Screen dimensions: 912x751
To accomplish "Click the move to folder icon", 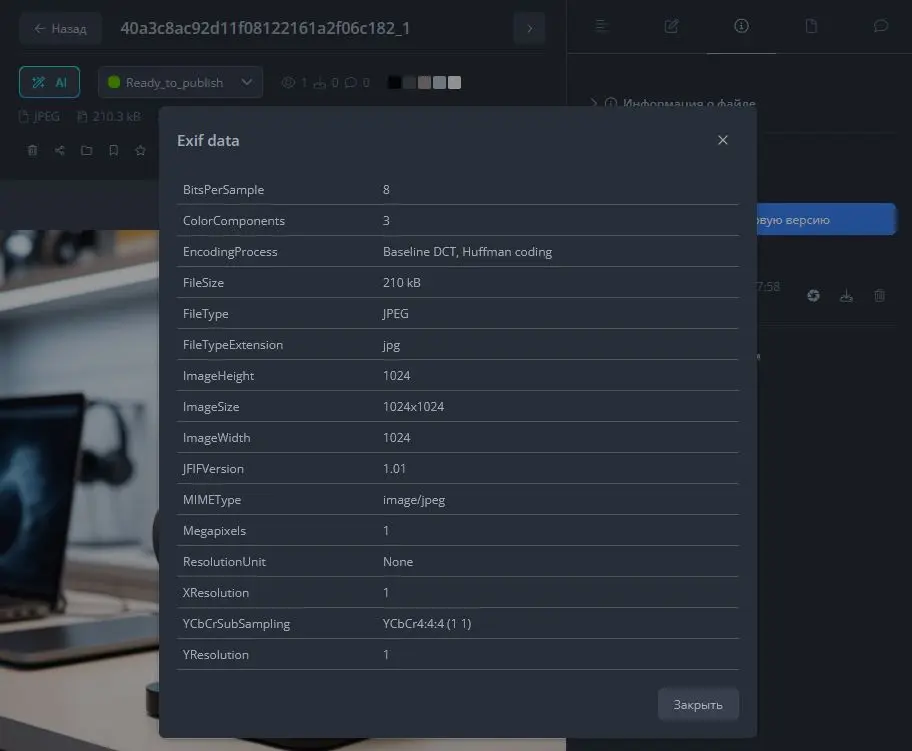I will coord(87,151).
